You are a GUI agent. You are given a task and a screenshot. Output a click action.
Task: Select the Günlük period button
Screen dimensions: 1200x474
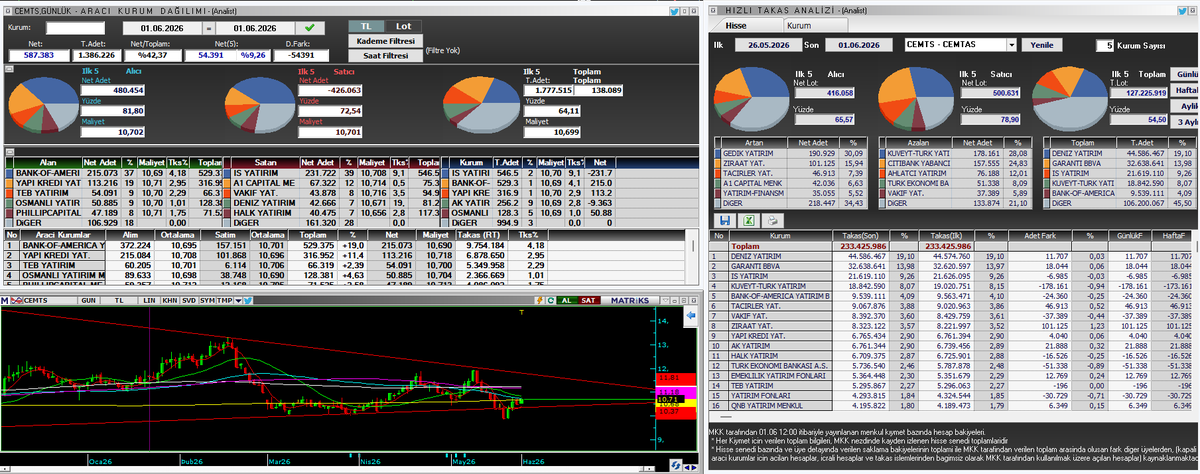[1184, 75]
